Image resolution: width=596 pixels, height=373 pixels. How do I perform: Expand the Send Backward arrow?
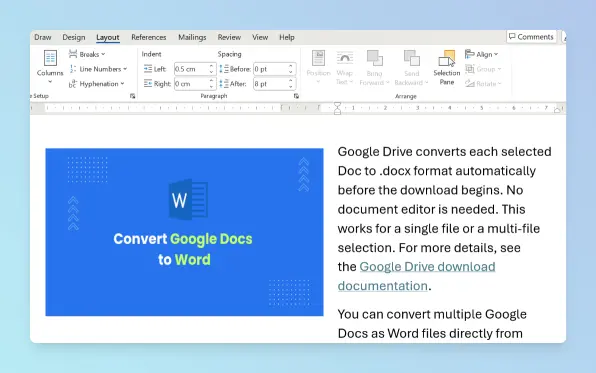tap(426, 83)
